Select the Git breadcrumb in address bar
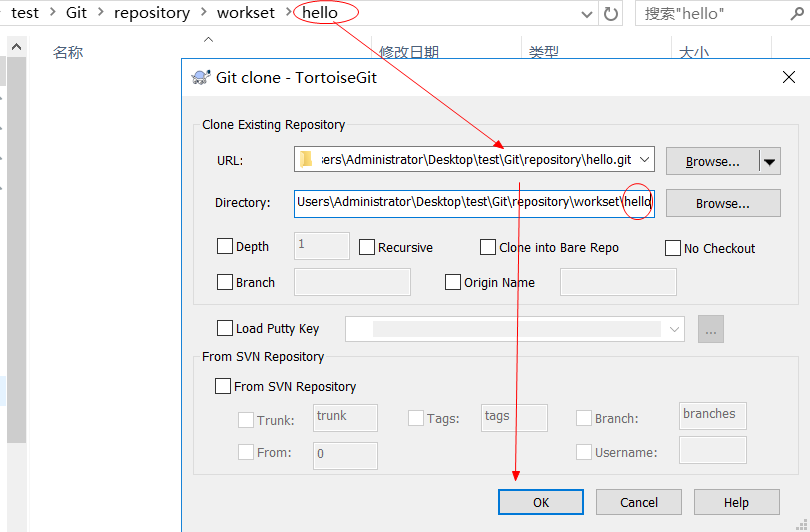The width and height of the screenshot is (810, 532). (76, 13)
